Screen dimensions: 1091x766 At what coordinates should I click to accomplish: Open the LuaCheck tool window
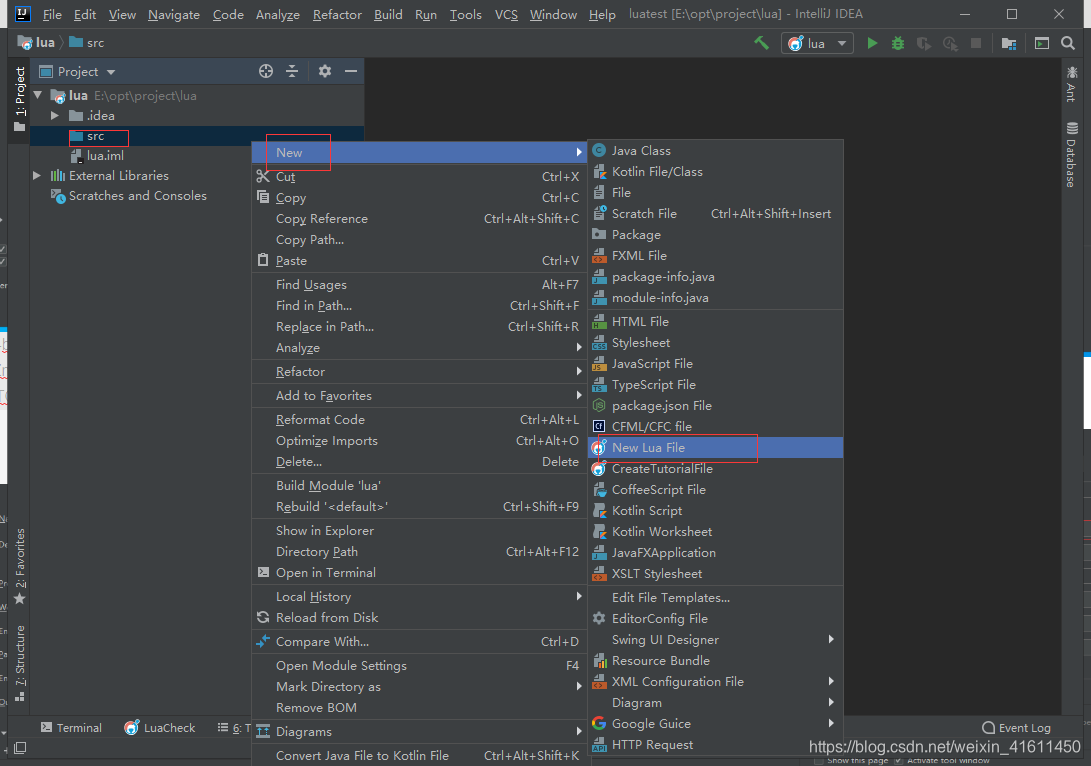[x=160, y=728]
